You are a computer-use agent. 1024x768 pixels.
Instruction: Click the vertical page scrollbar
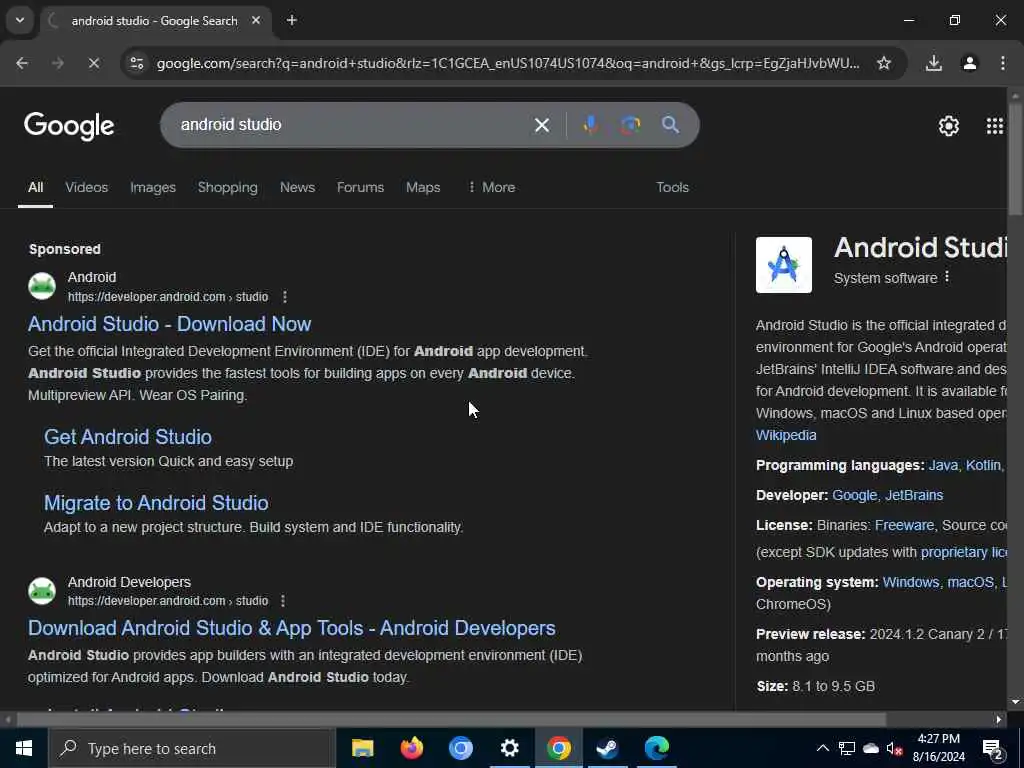coord(1015,159)
